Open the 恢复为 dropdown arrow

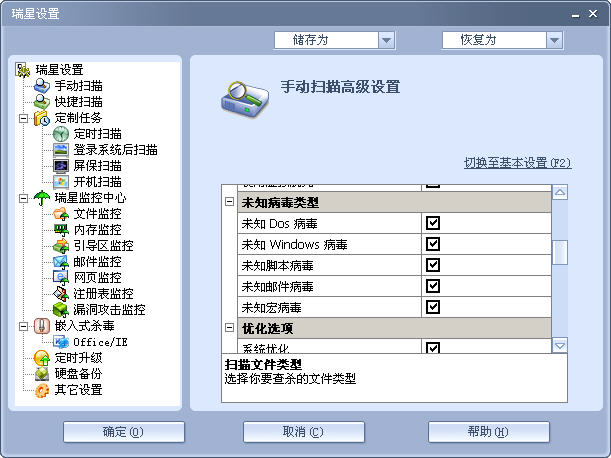554,40
